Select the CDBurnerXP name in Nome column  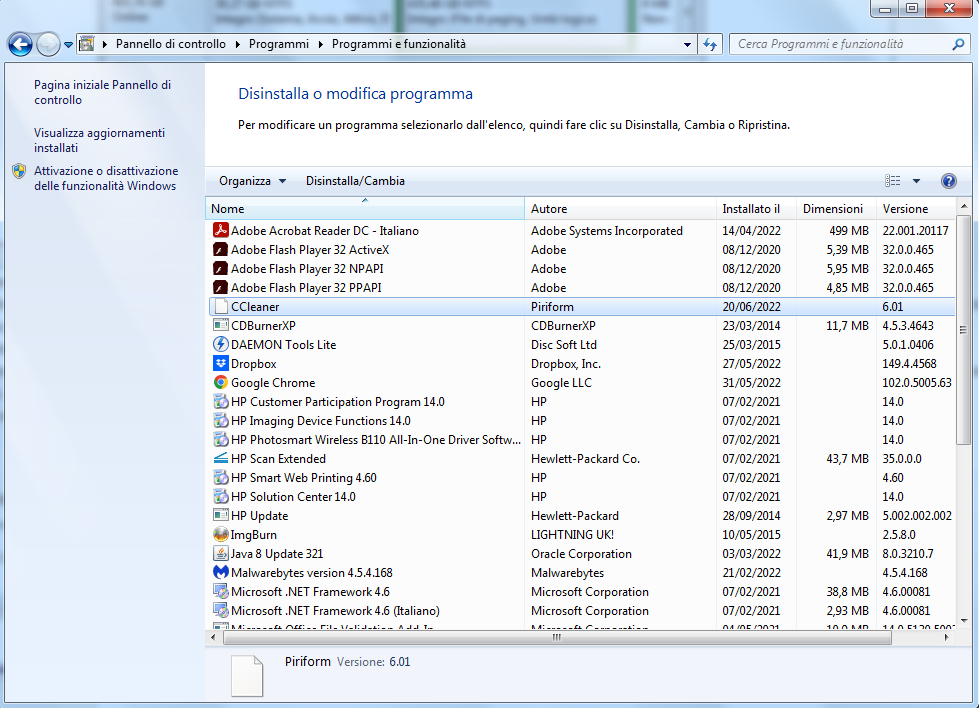click(x=263, y=326)
